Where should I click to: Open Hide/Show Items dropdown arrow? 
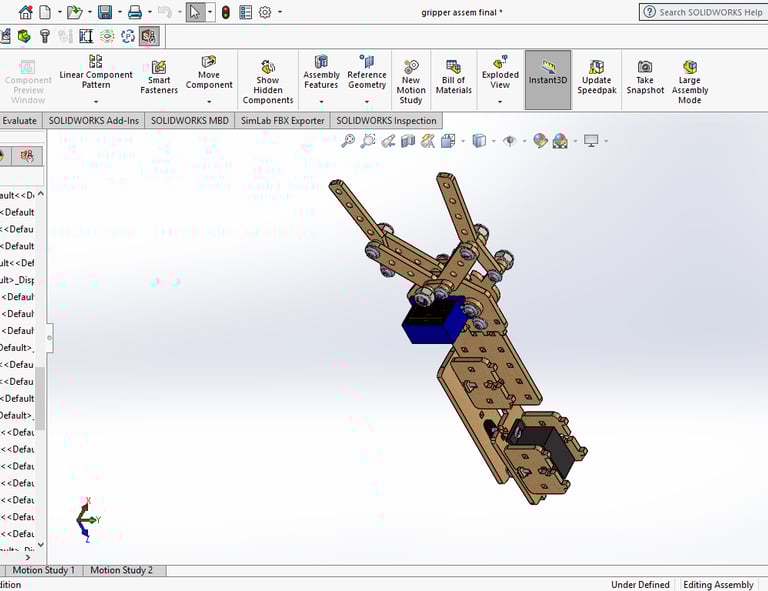coord(525,141)
